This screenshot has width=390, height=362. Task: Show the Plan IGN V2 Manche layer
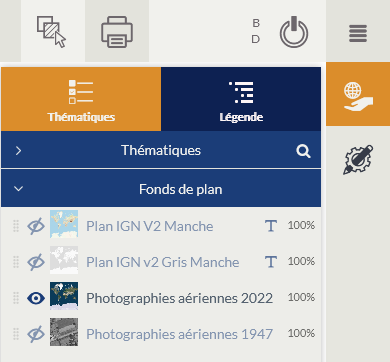(36, 226)
